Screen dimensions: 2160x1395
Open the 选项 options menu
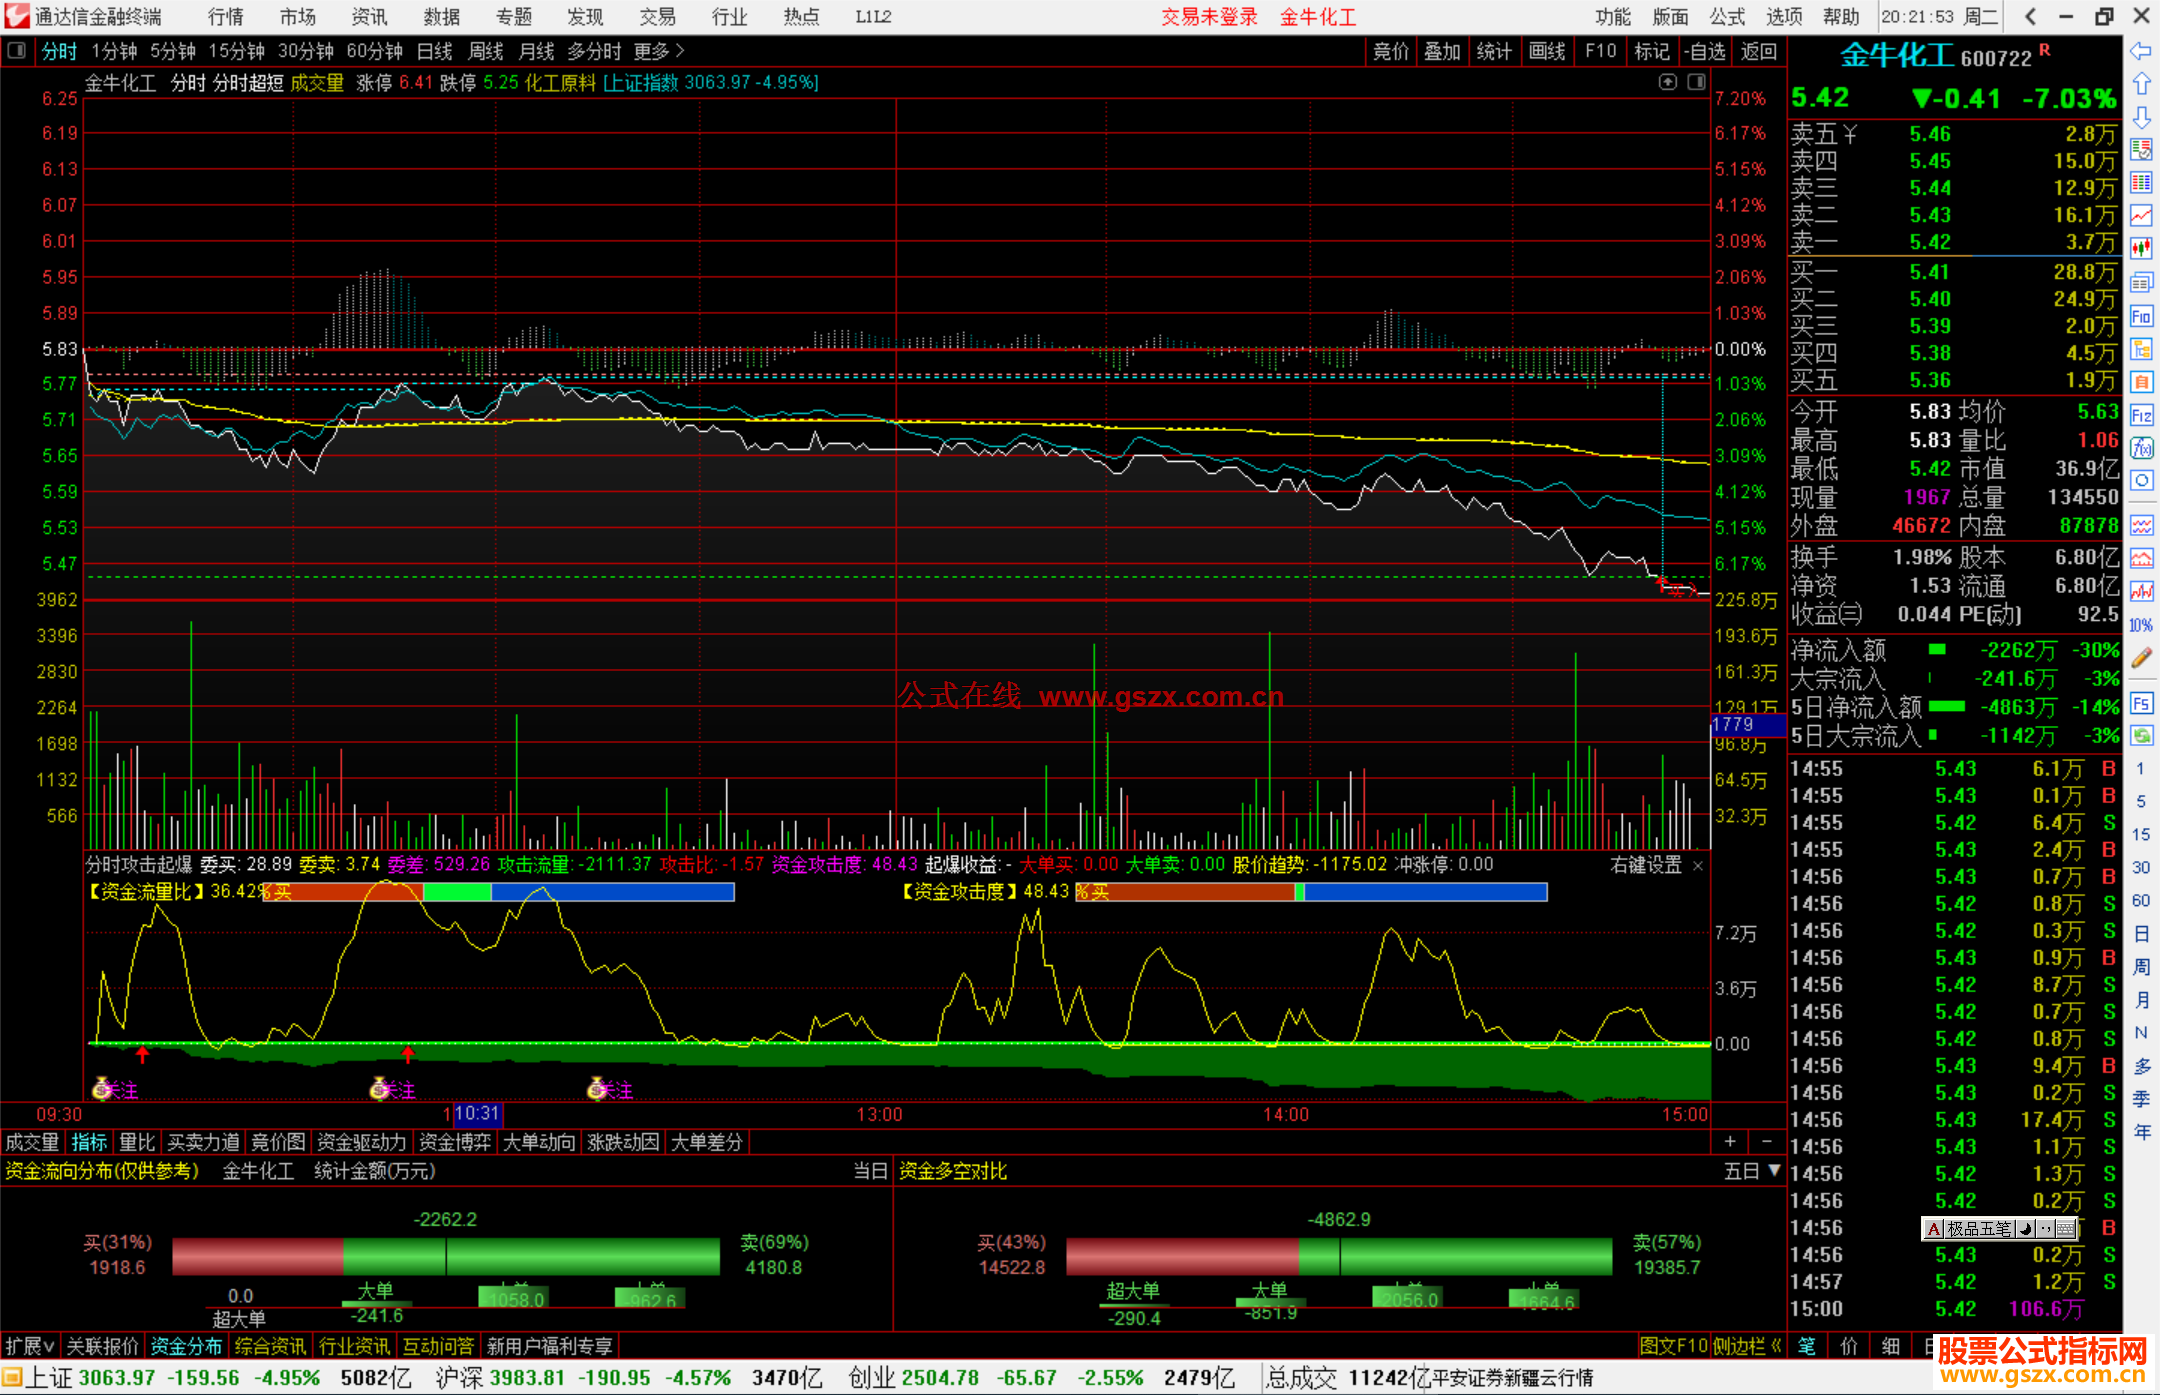tap(1785, 16)
